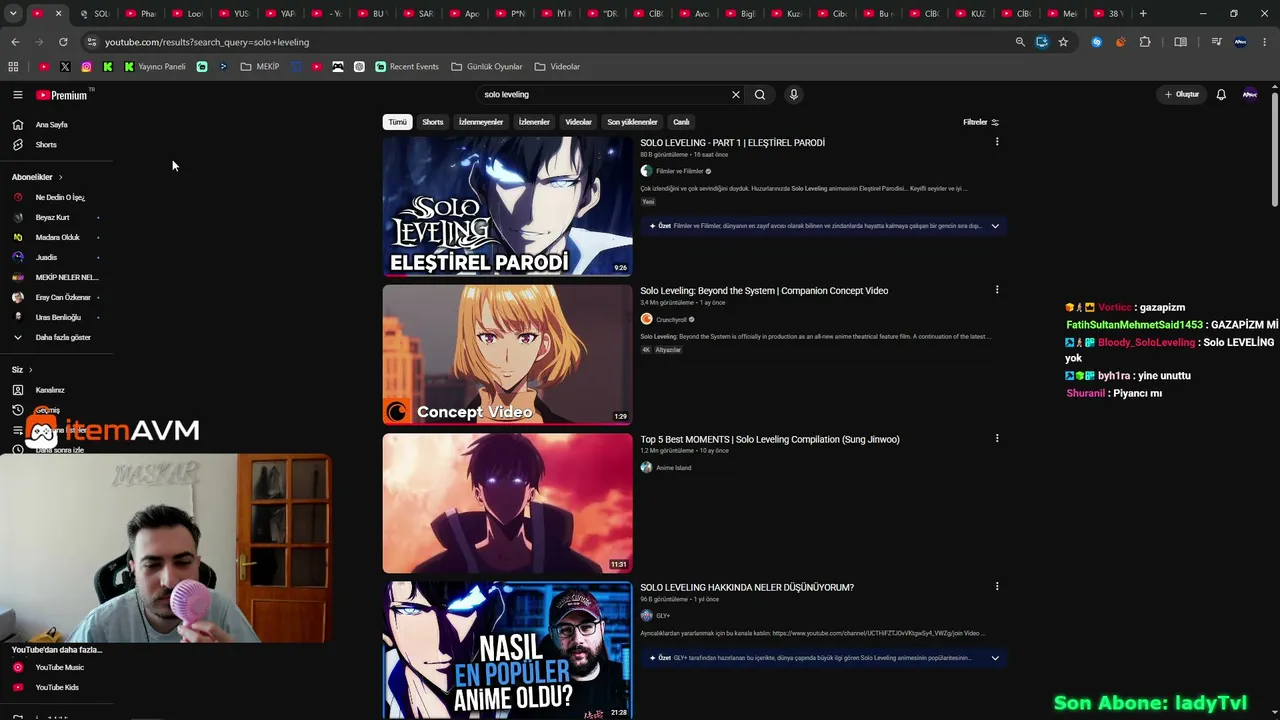This screenshot has height=720, width=1280.
Task: Select the İzlenmeyenler filter chip
Action: [x=481, y=122]
